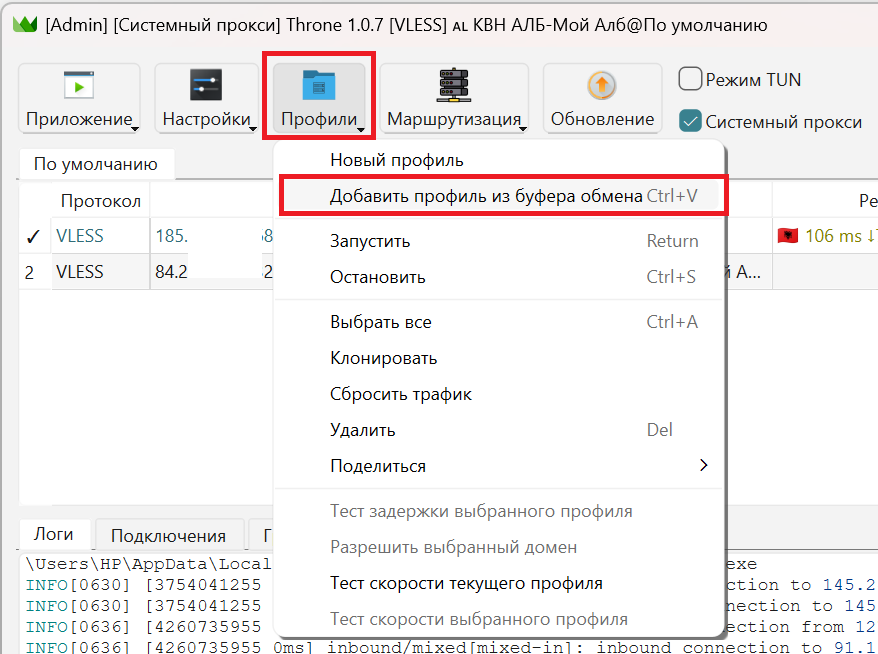Click Сбросить трафик menu entry
The height and width of the screenshot is (654, 878).
[400, 394]
